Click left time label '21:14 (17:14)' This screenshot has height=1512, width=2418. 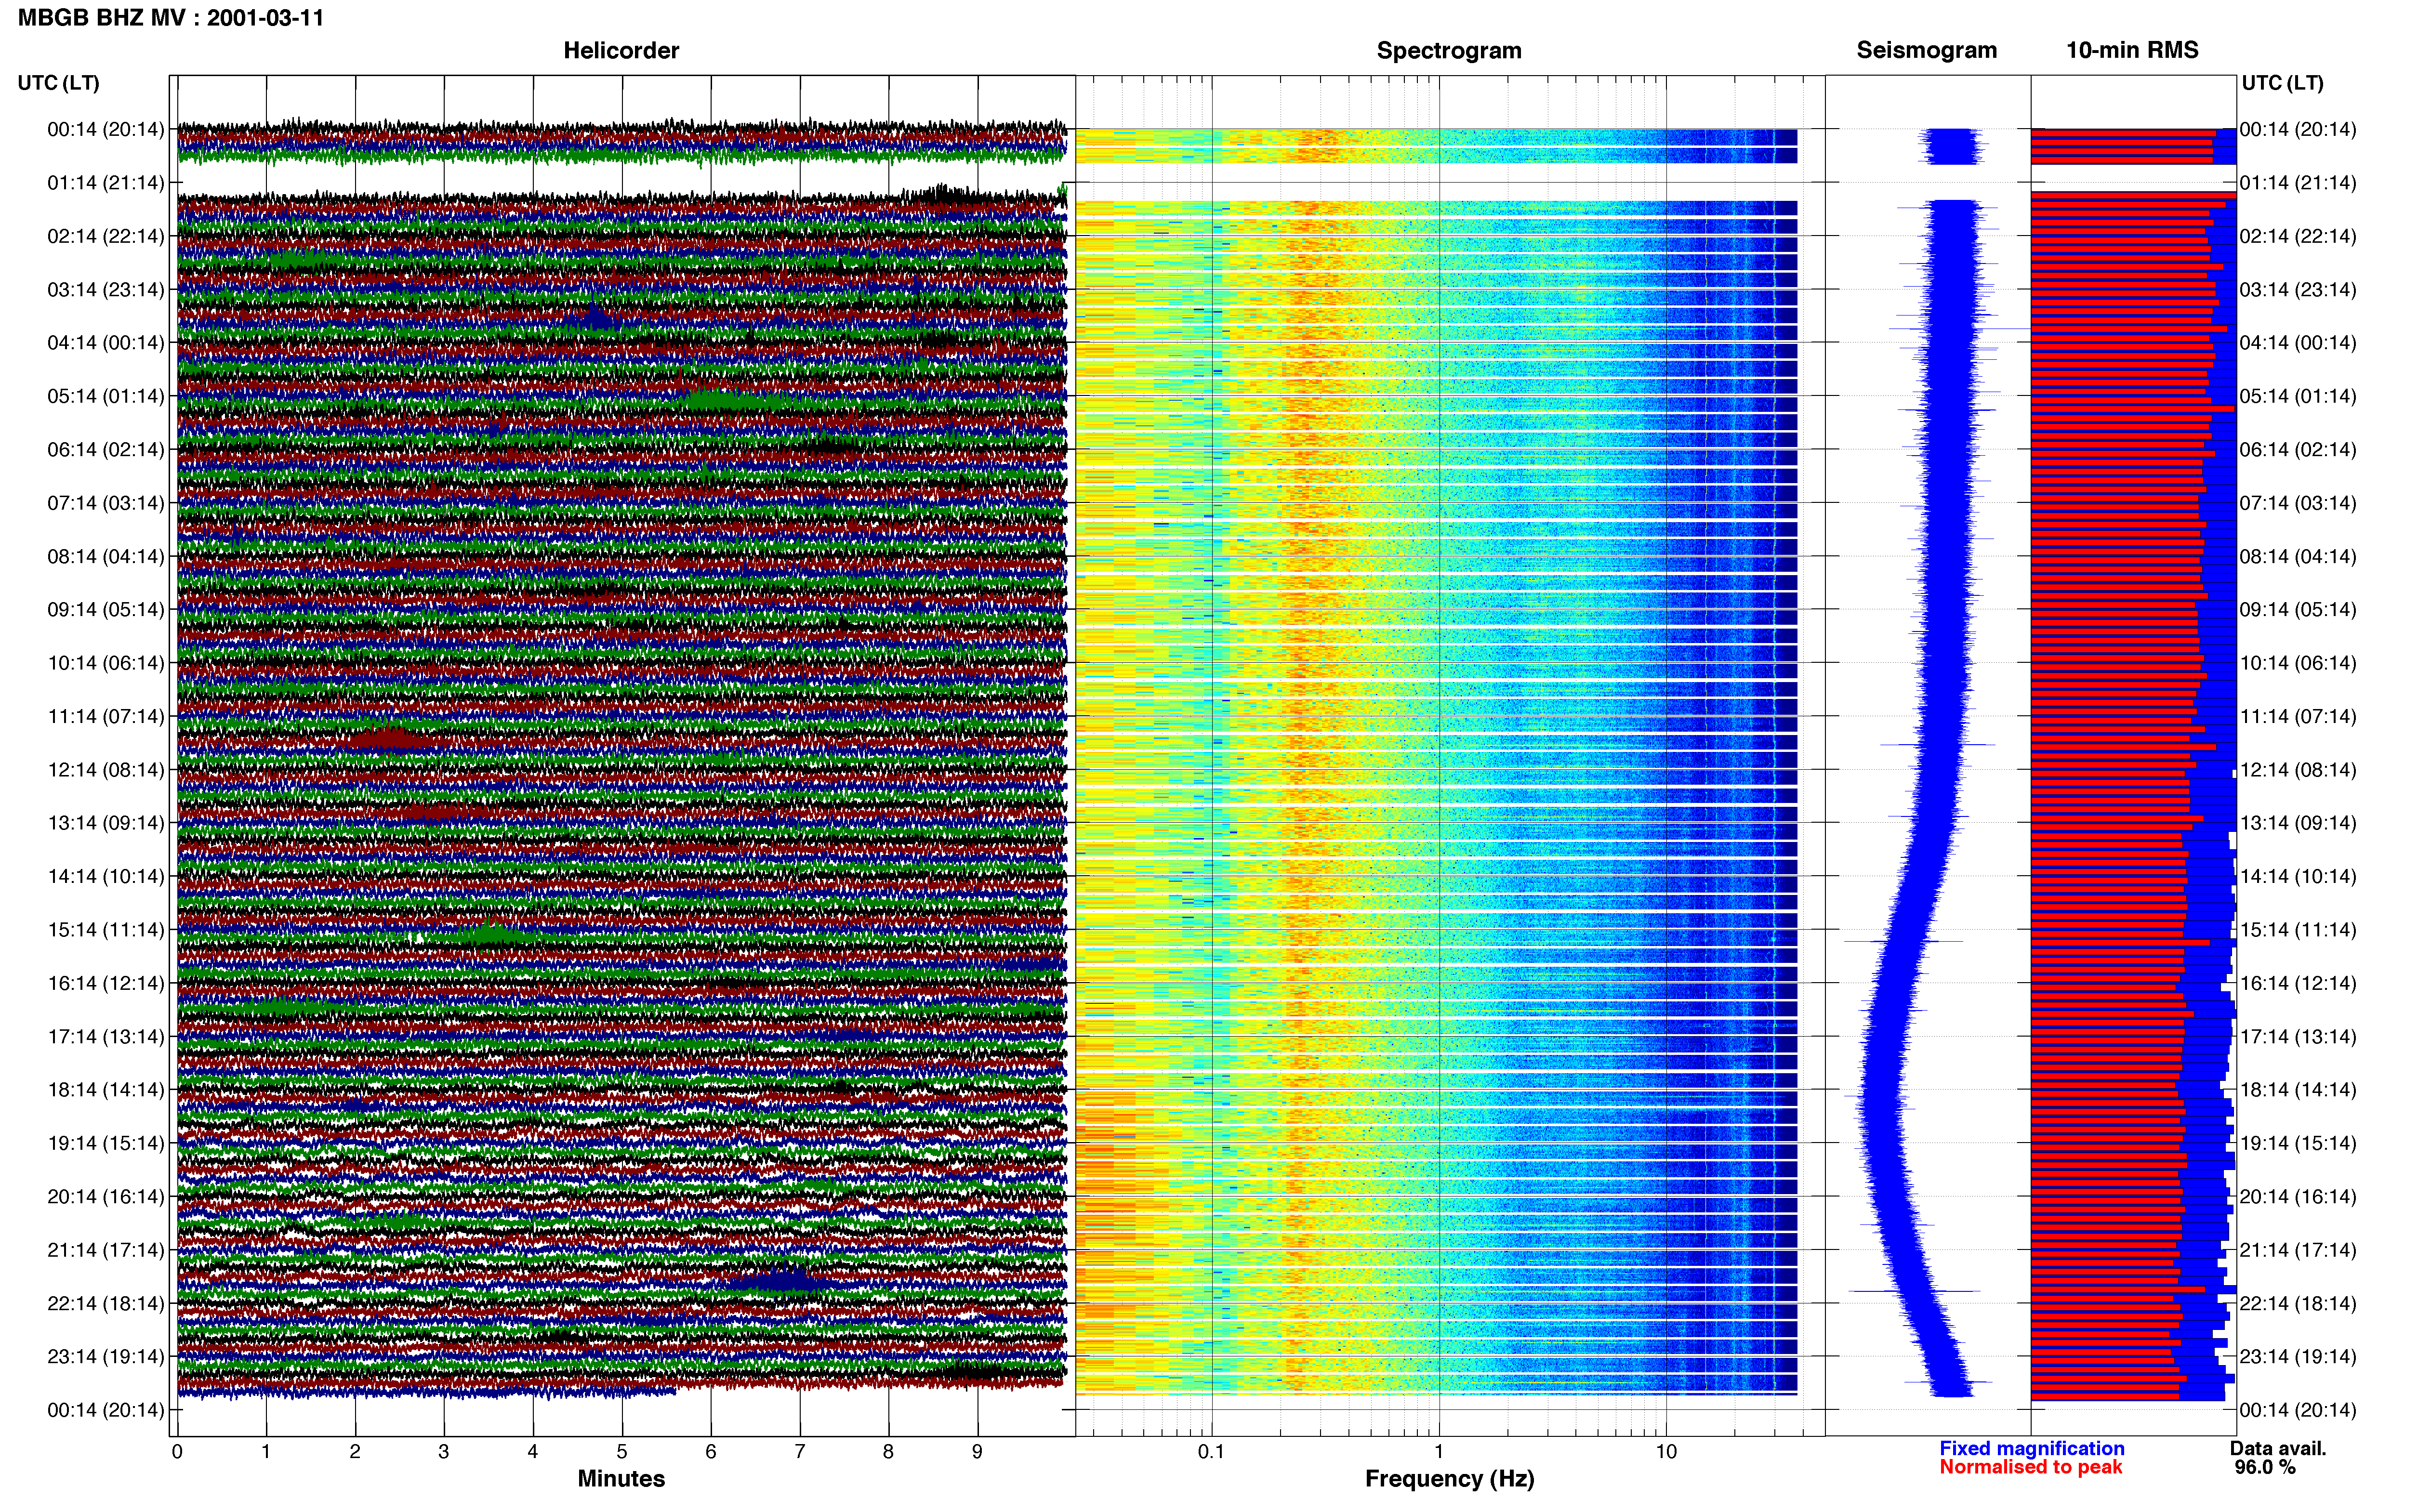pyautogui.click(x=106, y=1249)
